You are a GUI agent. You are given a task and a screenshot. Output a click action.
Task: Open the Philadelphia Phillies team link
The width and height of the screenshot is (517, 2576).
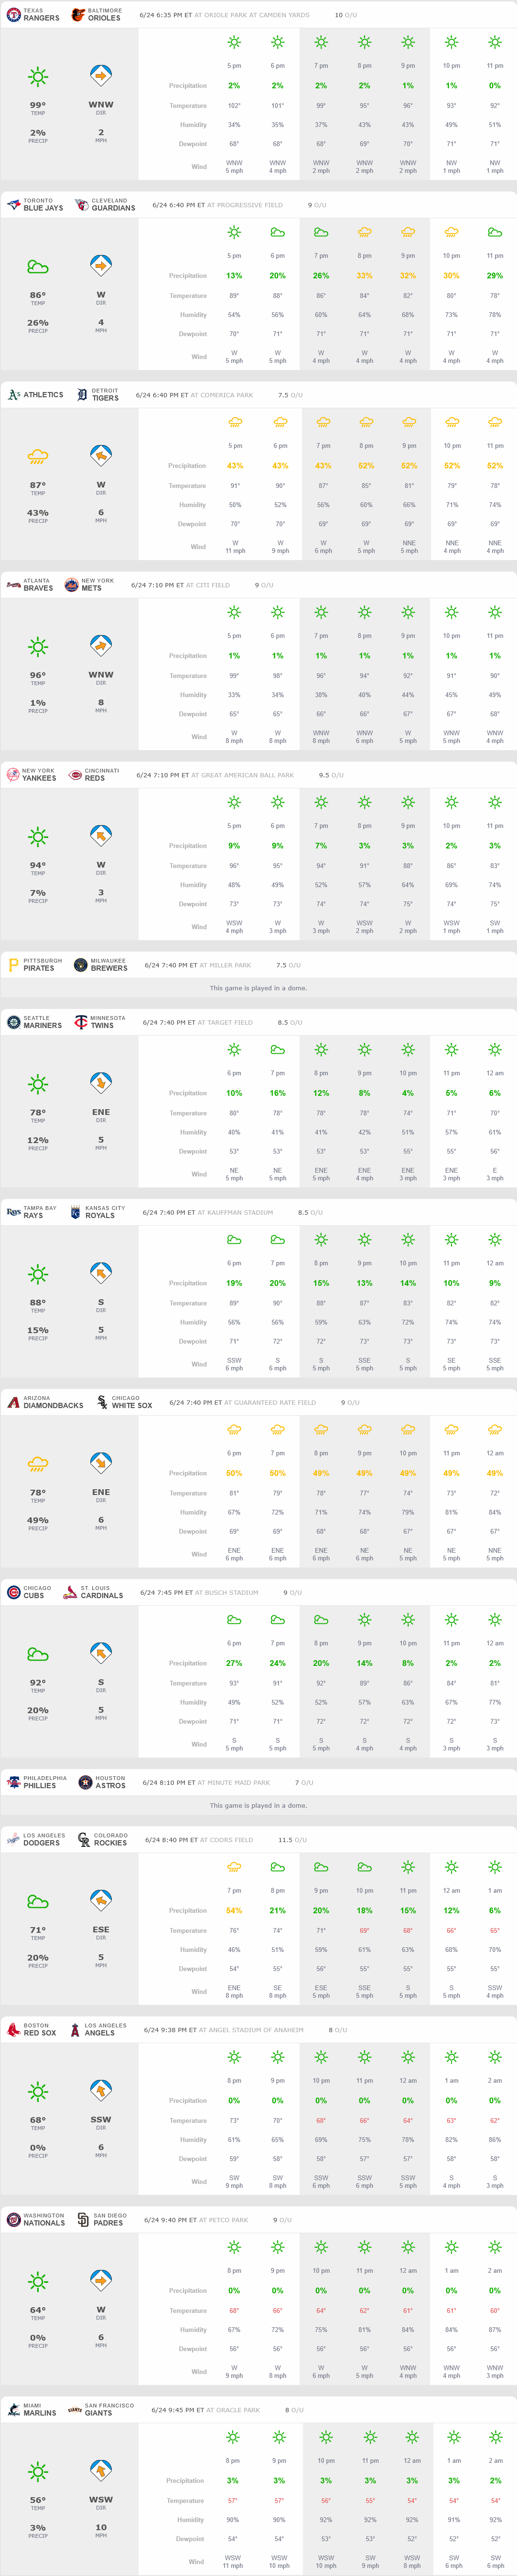coord(45,1782)
